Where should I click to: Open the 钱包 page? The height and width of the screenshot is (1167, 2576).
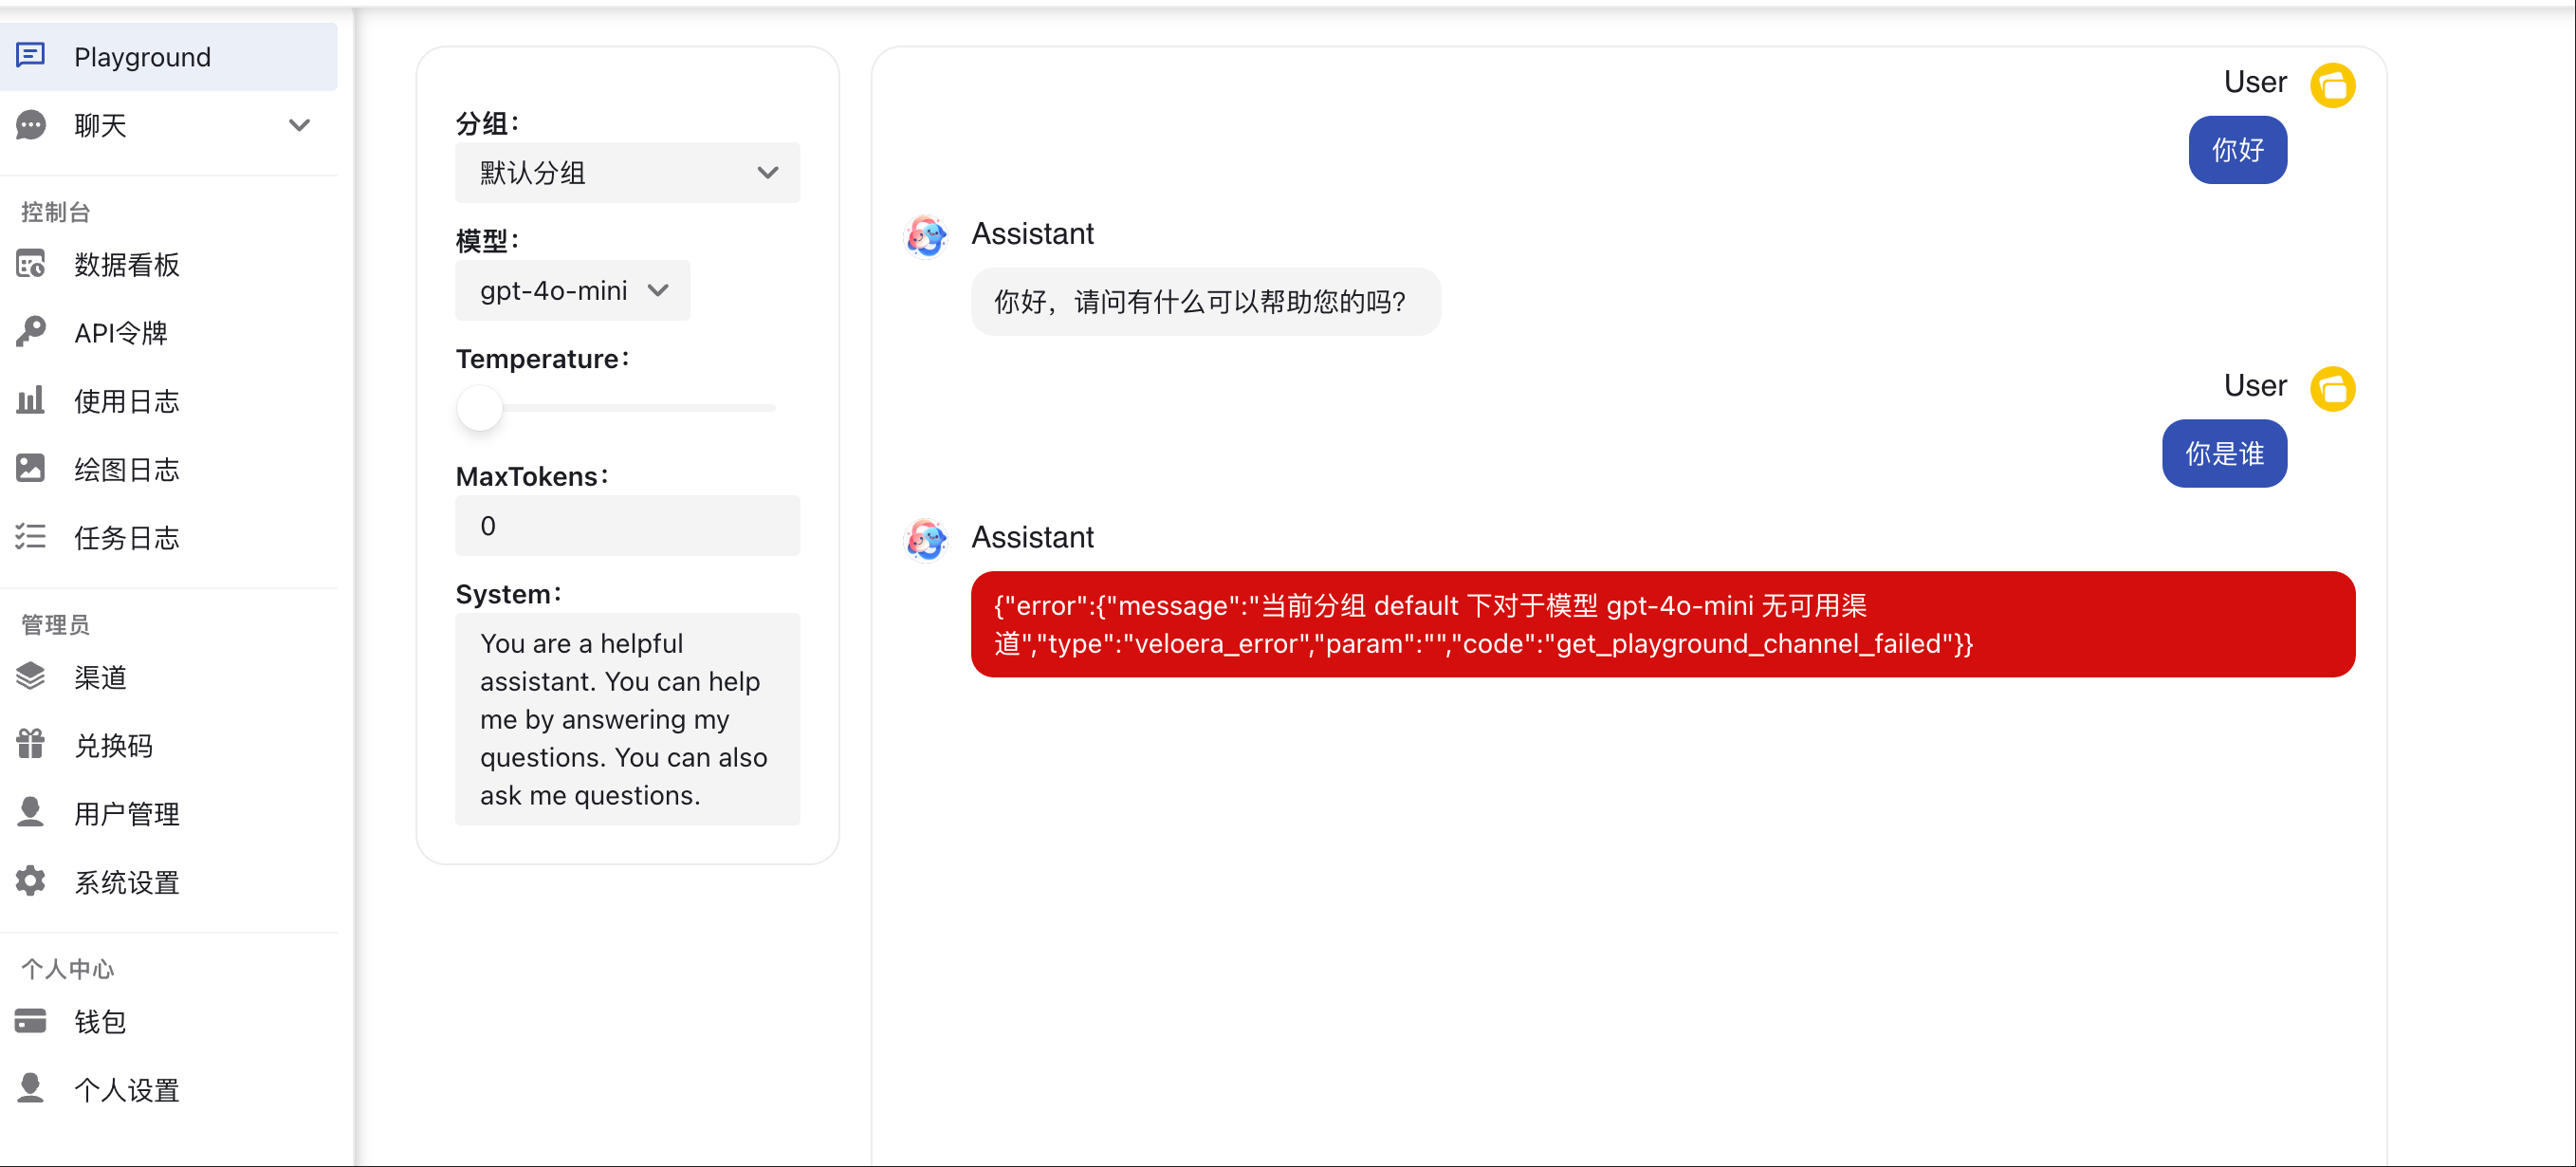coord(169,1021)
